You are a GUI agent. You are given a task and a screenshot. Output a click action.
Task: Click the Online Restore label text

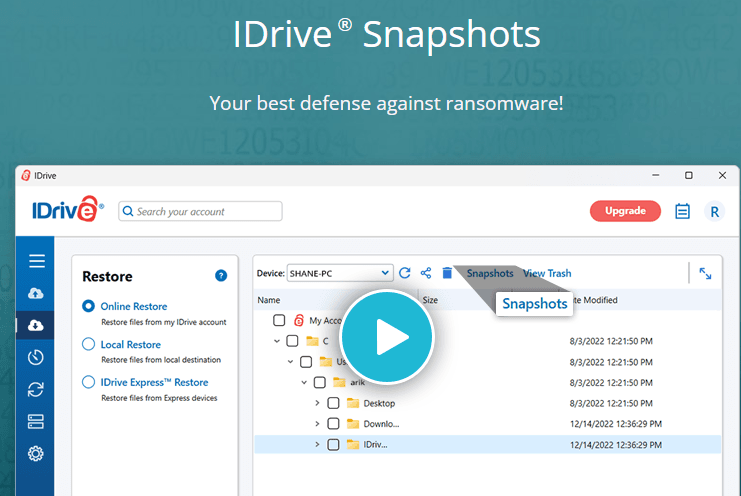point(134,306)
